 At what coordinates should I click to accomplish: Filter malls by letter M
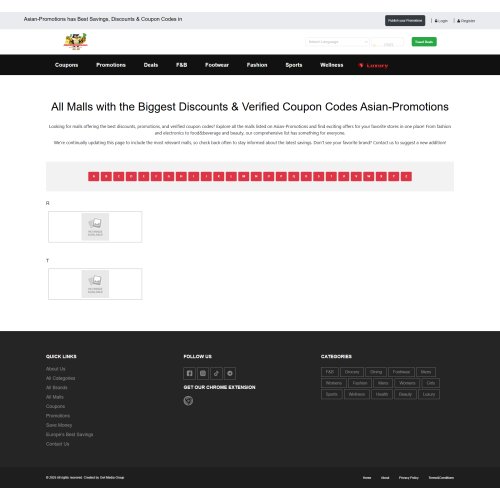click(244, 176)
